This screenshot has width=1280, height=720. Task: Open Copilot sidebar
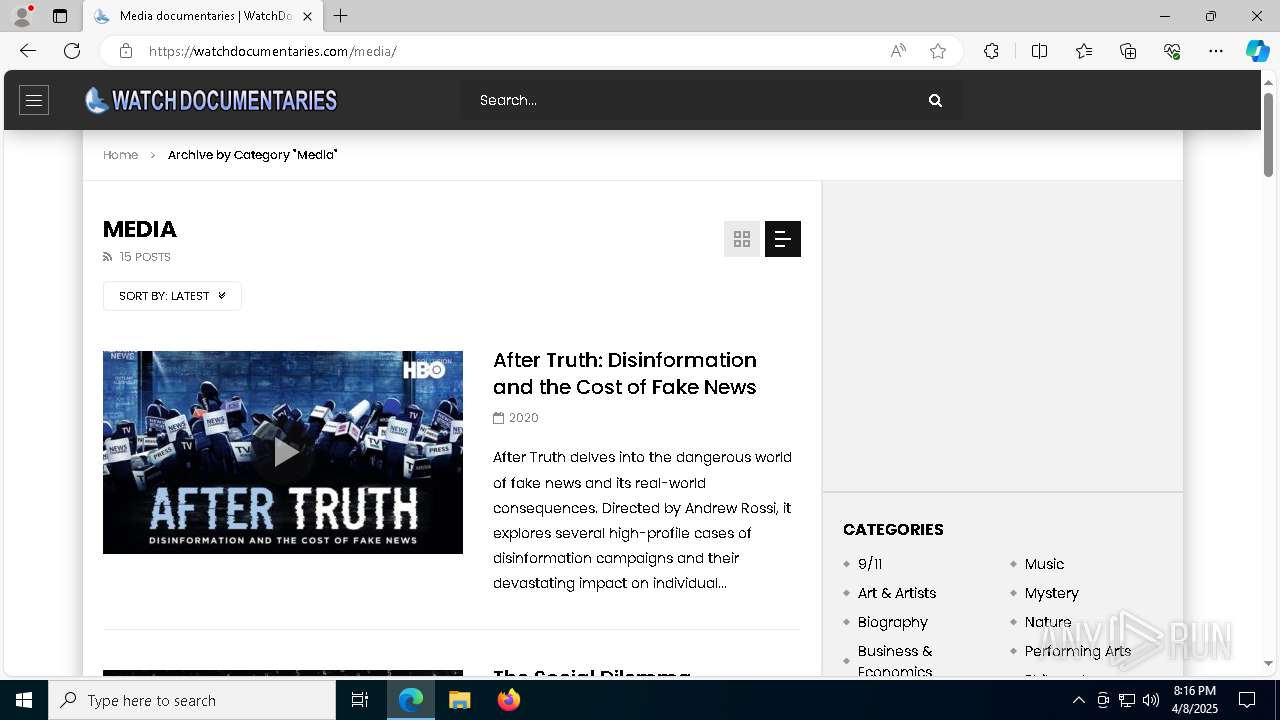(x=1257, y=51)
